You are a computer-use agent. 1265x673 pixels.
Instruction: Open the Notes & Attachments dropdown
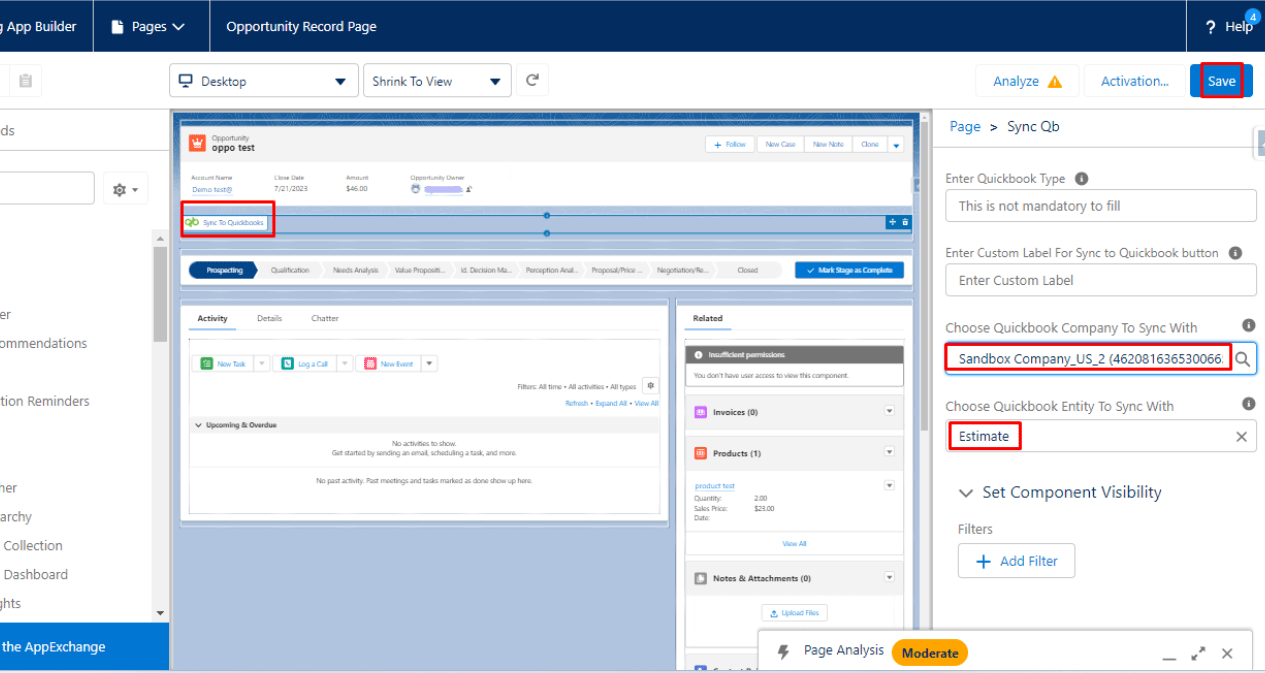[889, 578]
